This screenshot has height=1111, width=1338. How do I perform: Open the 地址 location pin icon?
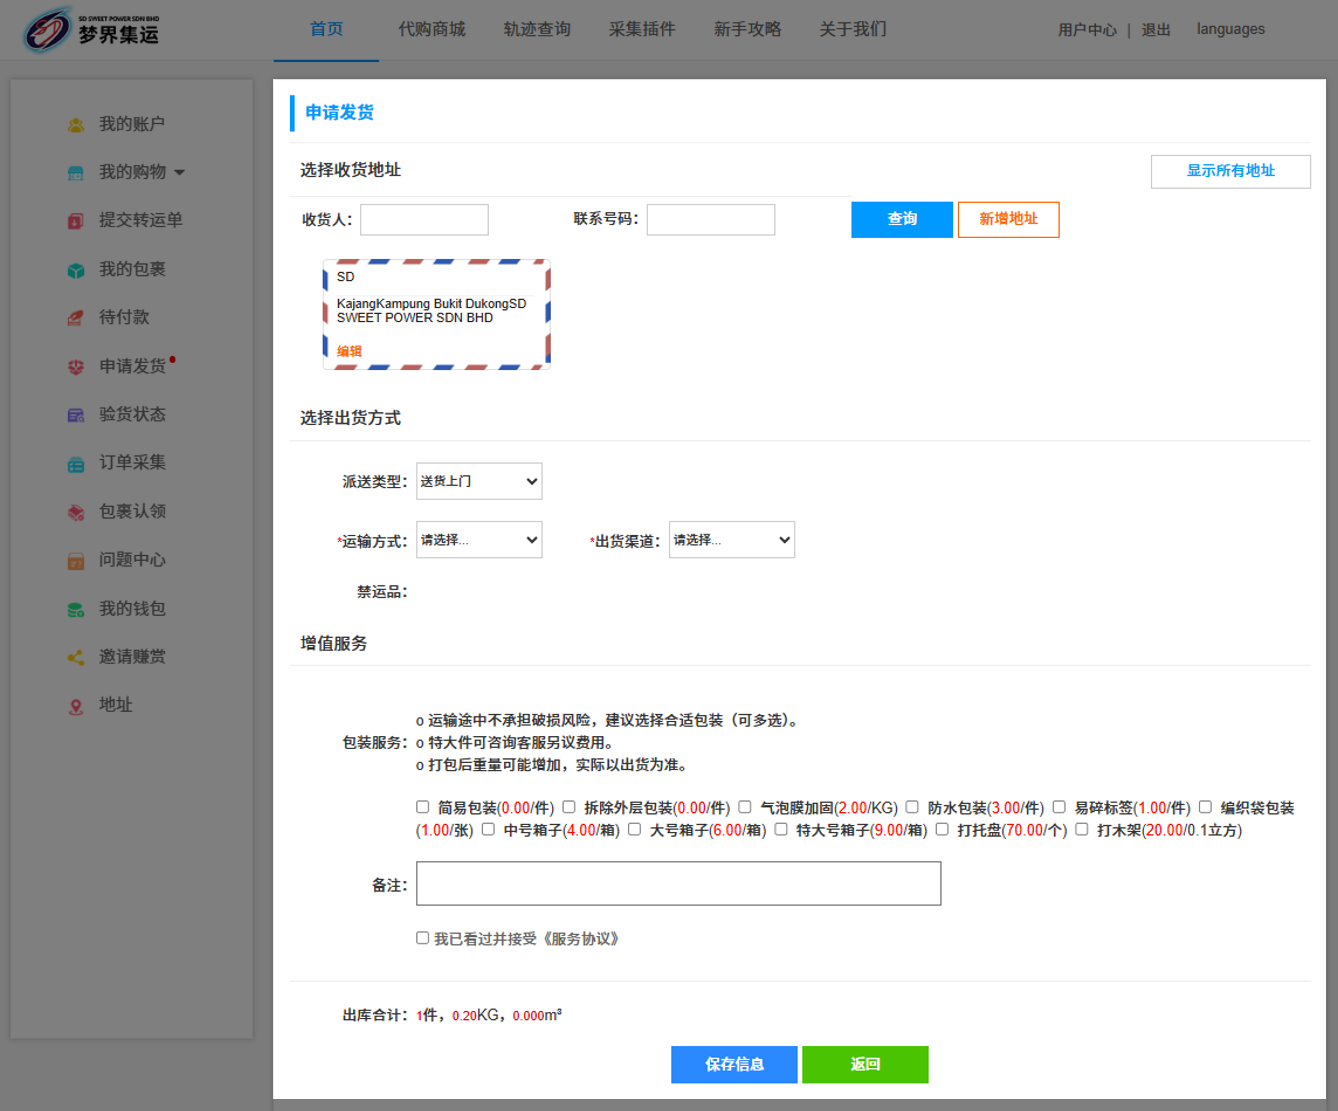(x=76, y=706)
